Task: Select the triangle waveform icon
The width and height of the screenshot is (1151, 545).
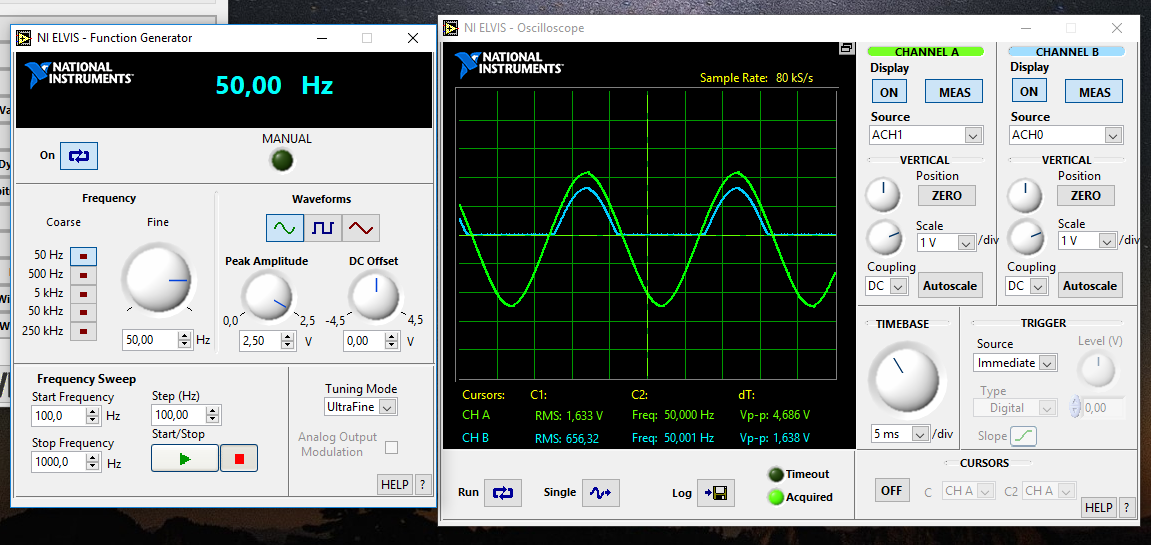Action: [x=361, y=228]
